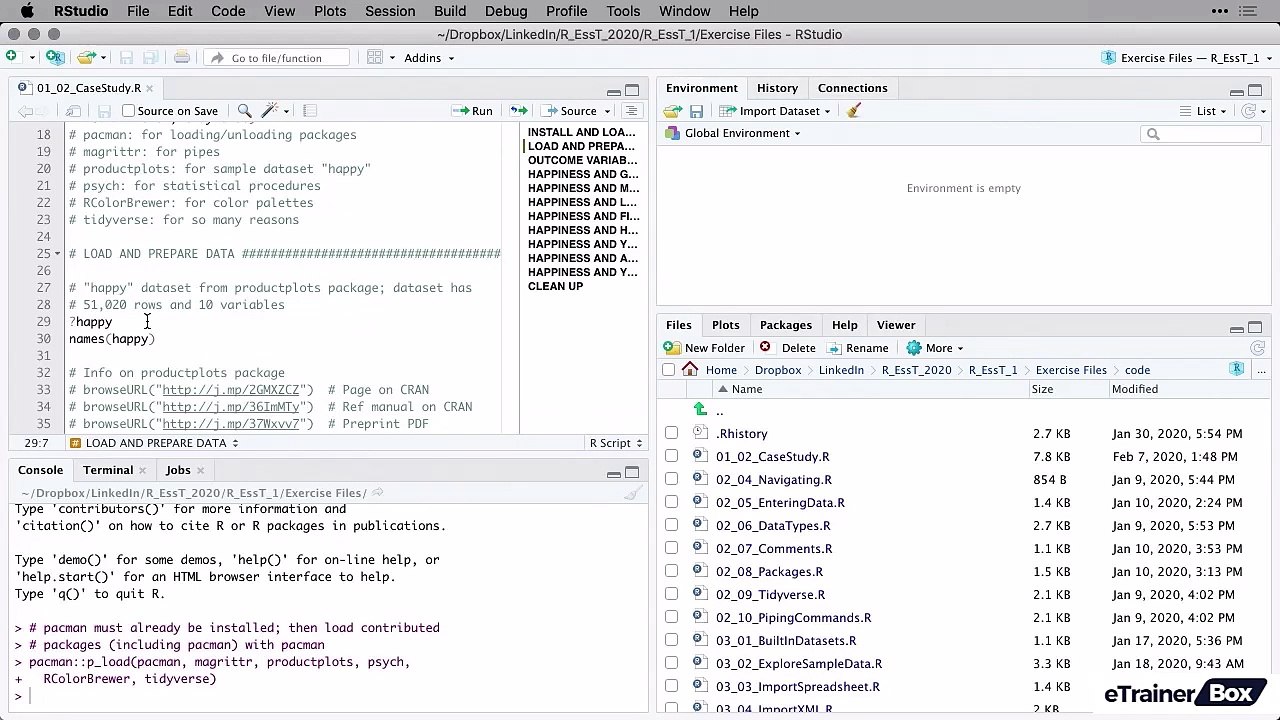
Task: Open the Plots menu in menu bar
Action: coord(330,11)
